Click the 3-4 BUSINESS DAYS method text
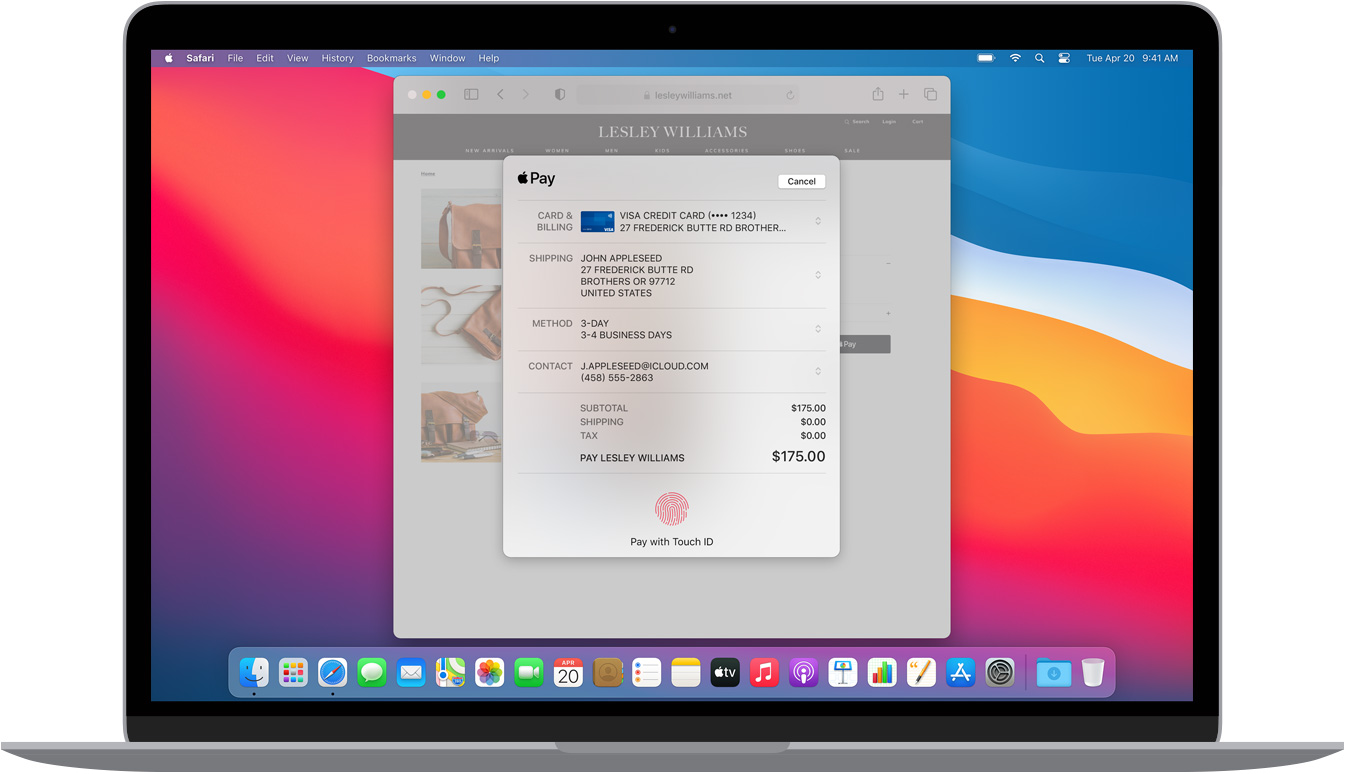The image size is (1345, 774). [x=626, y=335]
